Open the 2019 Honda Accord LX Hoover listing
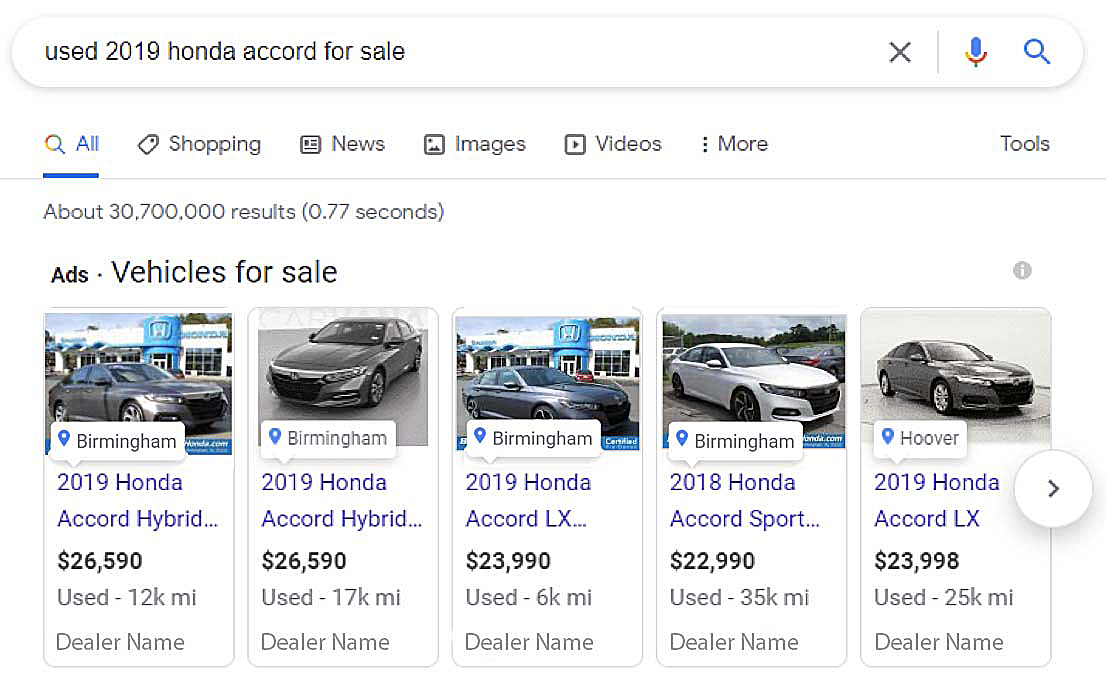Image resolution: width=1106 pixels, height=674 pixels. tap(936, 500)
